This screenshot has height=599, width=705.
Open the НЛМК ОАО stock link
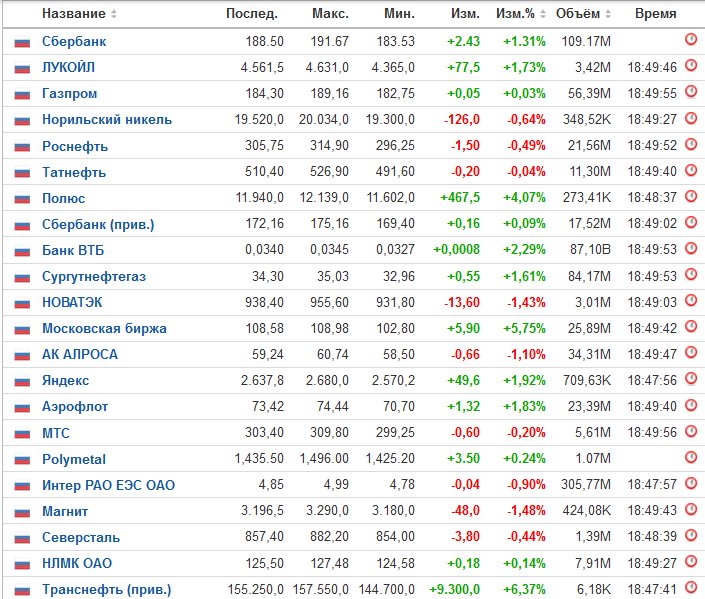77,563
